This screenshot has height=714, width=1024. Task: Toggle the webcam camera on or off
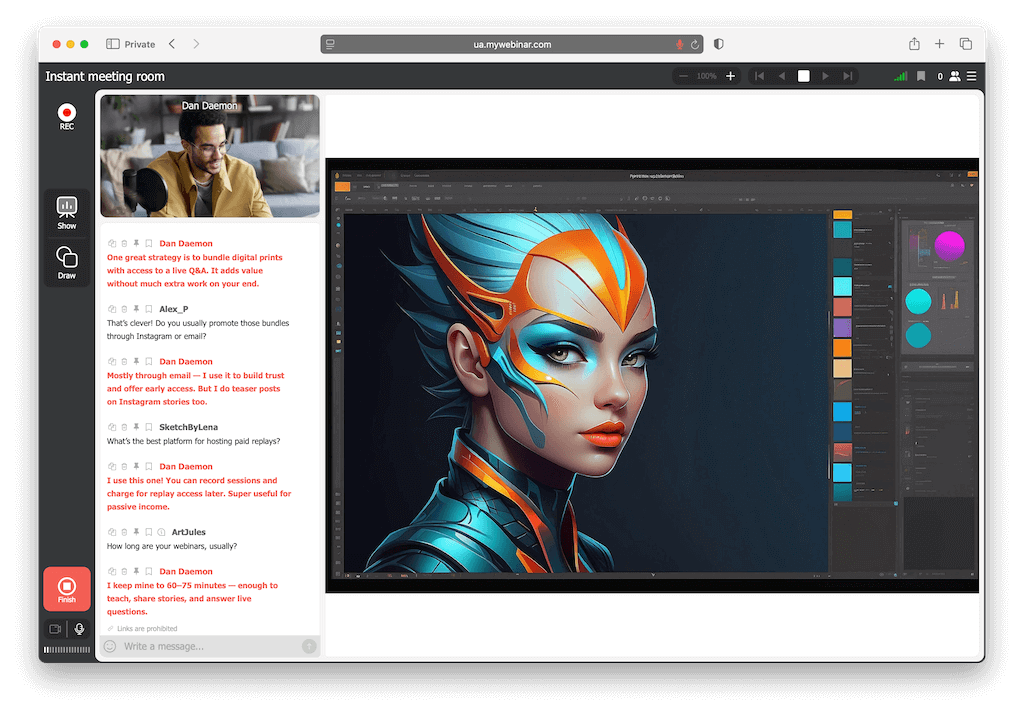pos(56,629)
